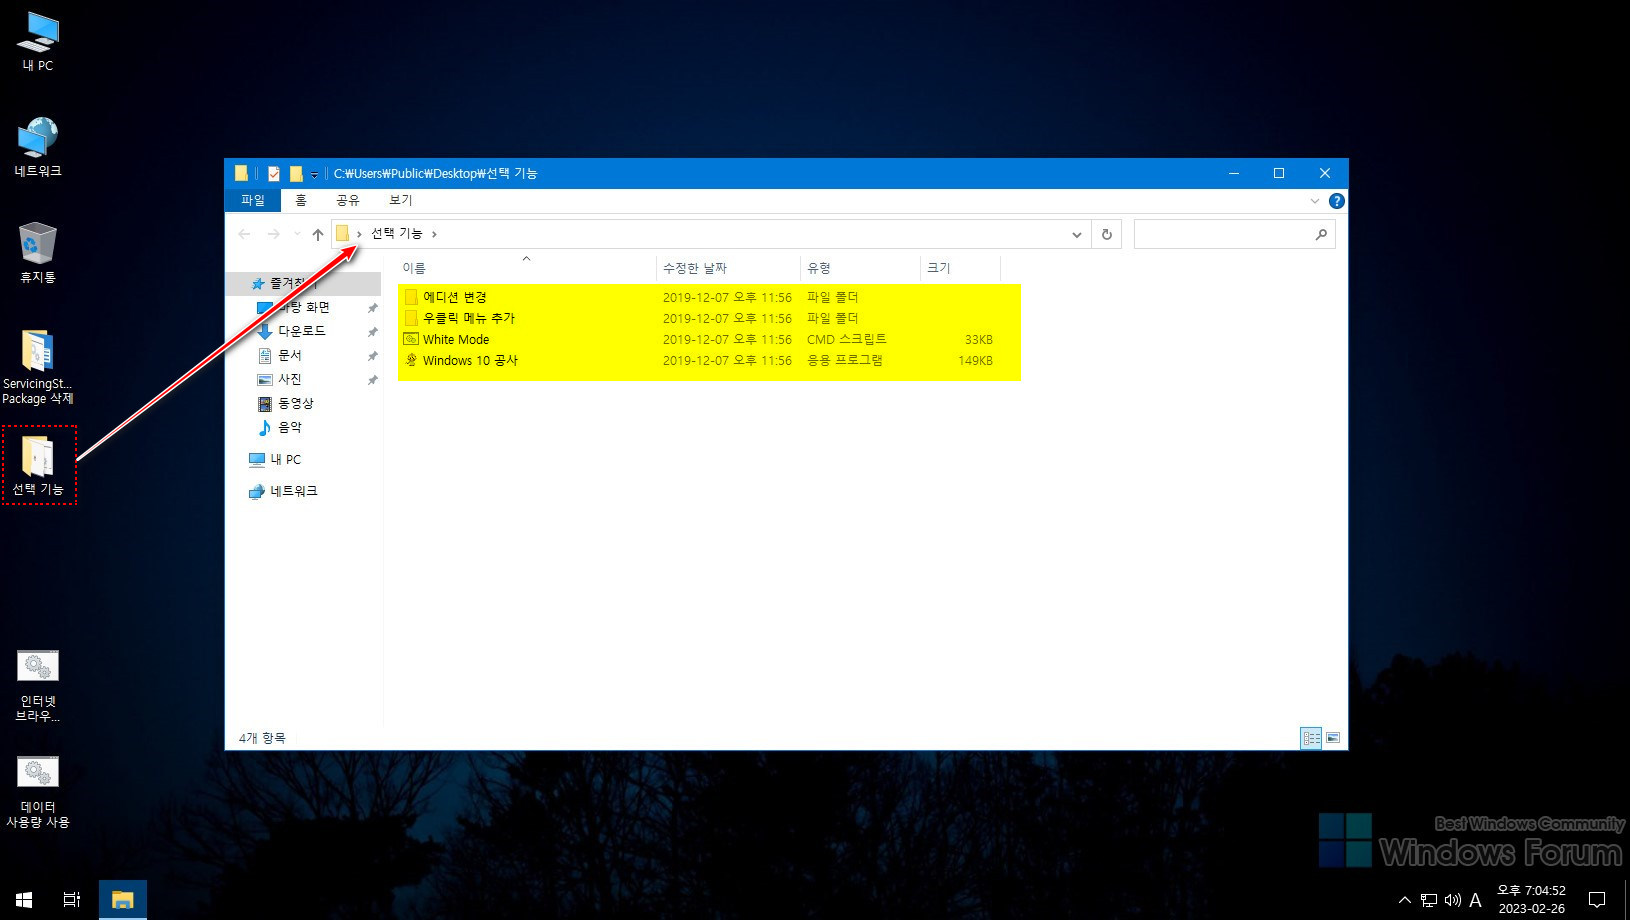Viewport: 1630px width, 920px height.
Task: Click the pin icon beside 사진
Action: pyautogui.click(x=373, y=380)
